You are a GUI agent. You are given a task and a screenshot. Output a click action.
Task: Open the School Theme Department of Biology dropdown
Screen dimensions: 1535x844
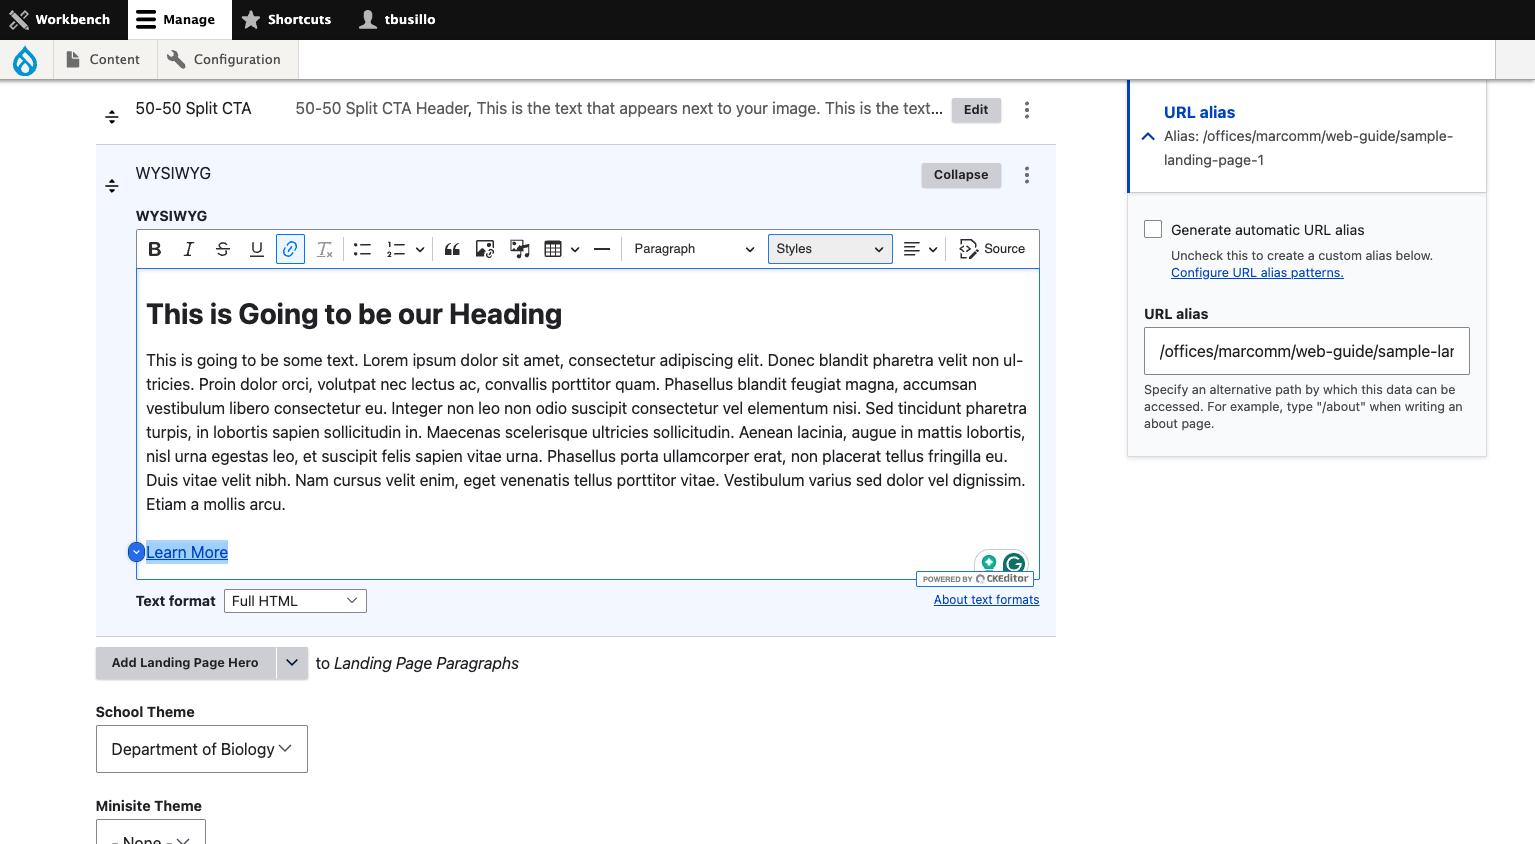(x=202, y=749)
